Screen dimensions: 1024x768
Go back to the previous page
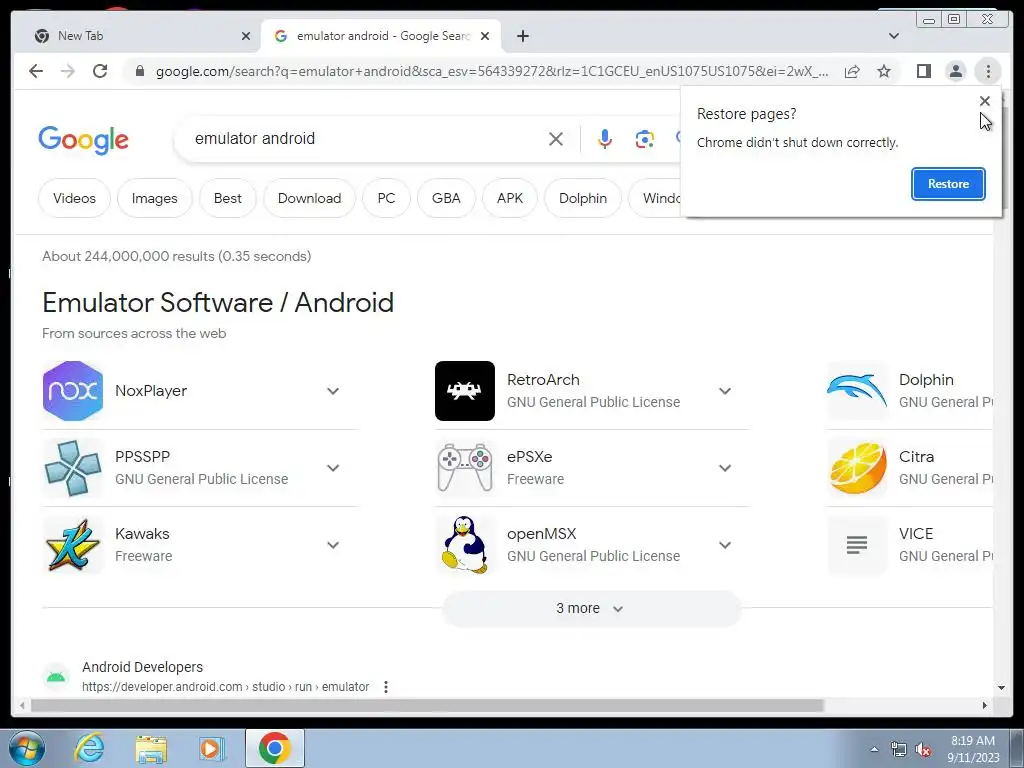click(x=36, y=71)
